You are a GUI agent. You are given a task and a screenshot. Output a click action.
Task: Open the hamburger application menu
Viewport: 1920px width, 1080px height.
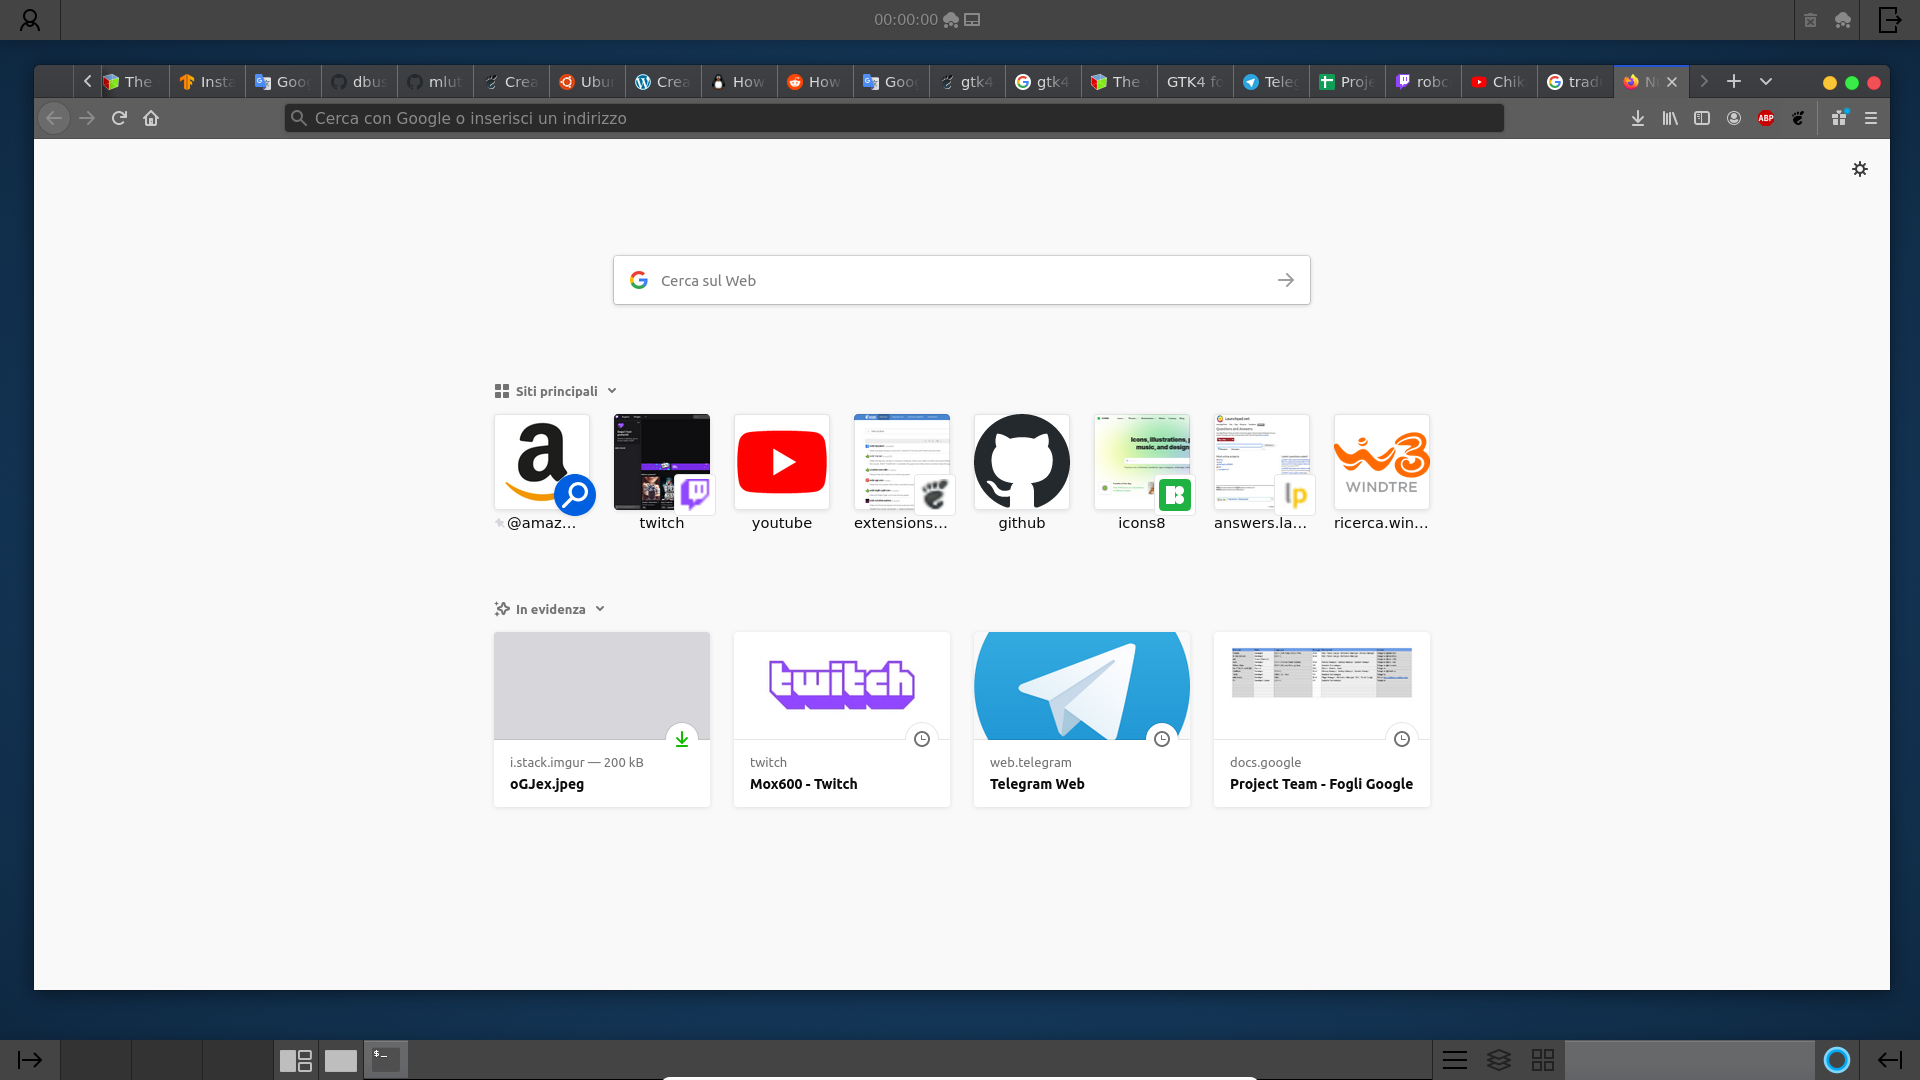point(1871,118)
